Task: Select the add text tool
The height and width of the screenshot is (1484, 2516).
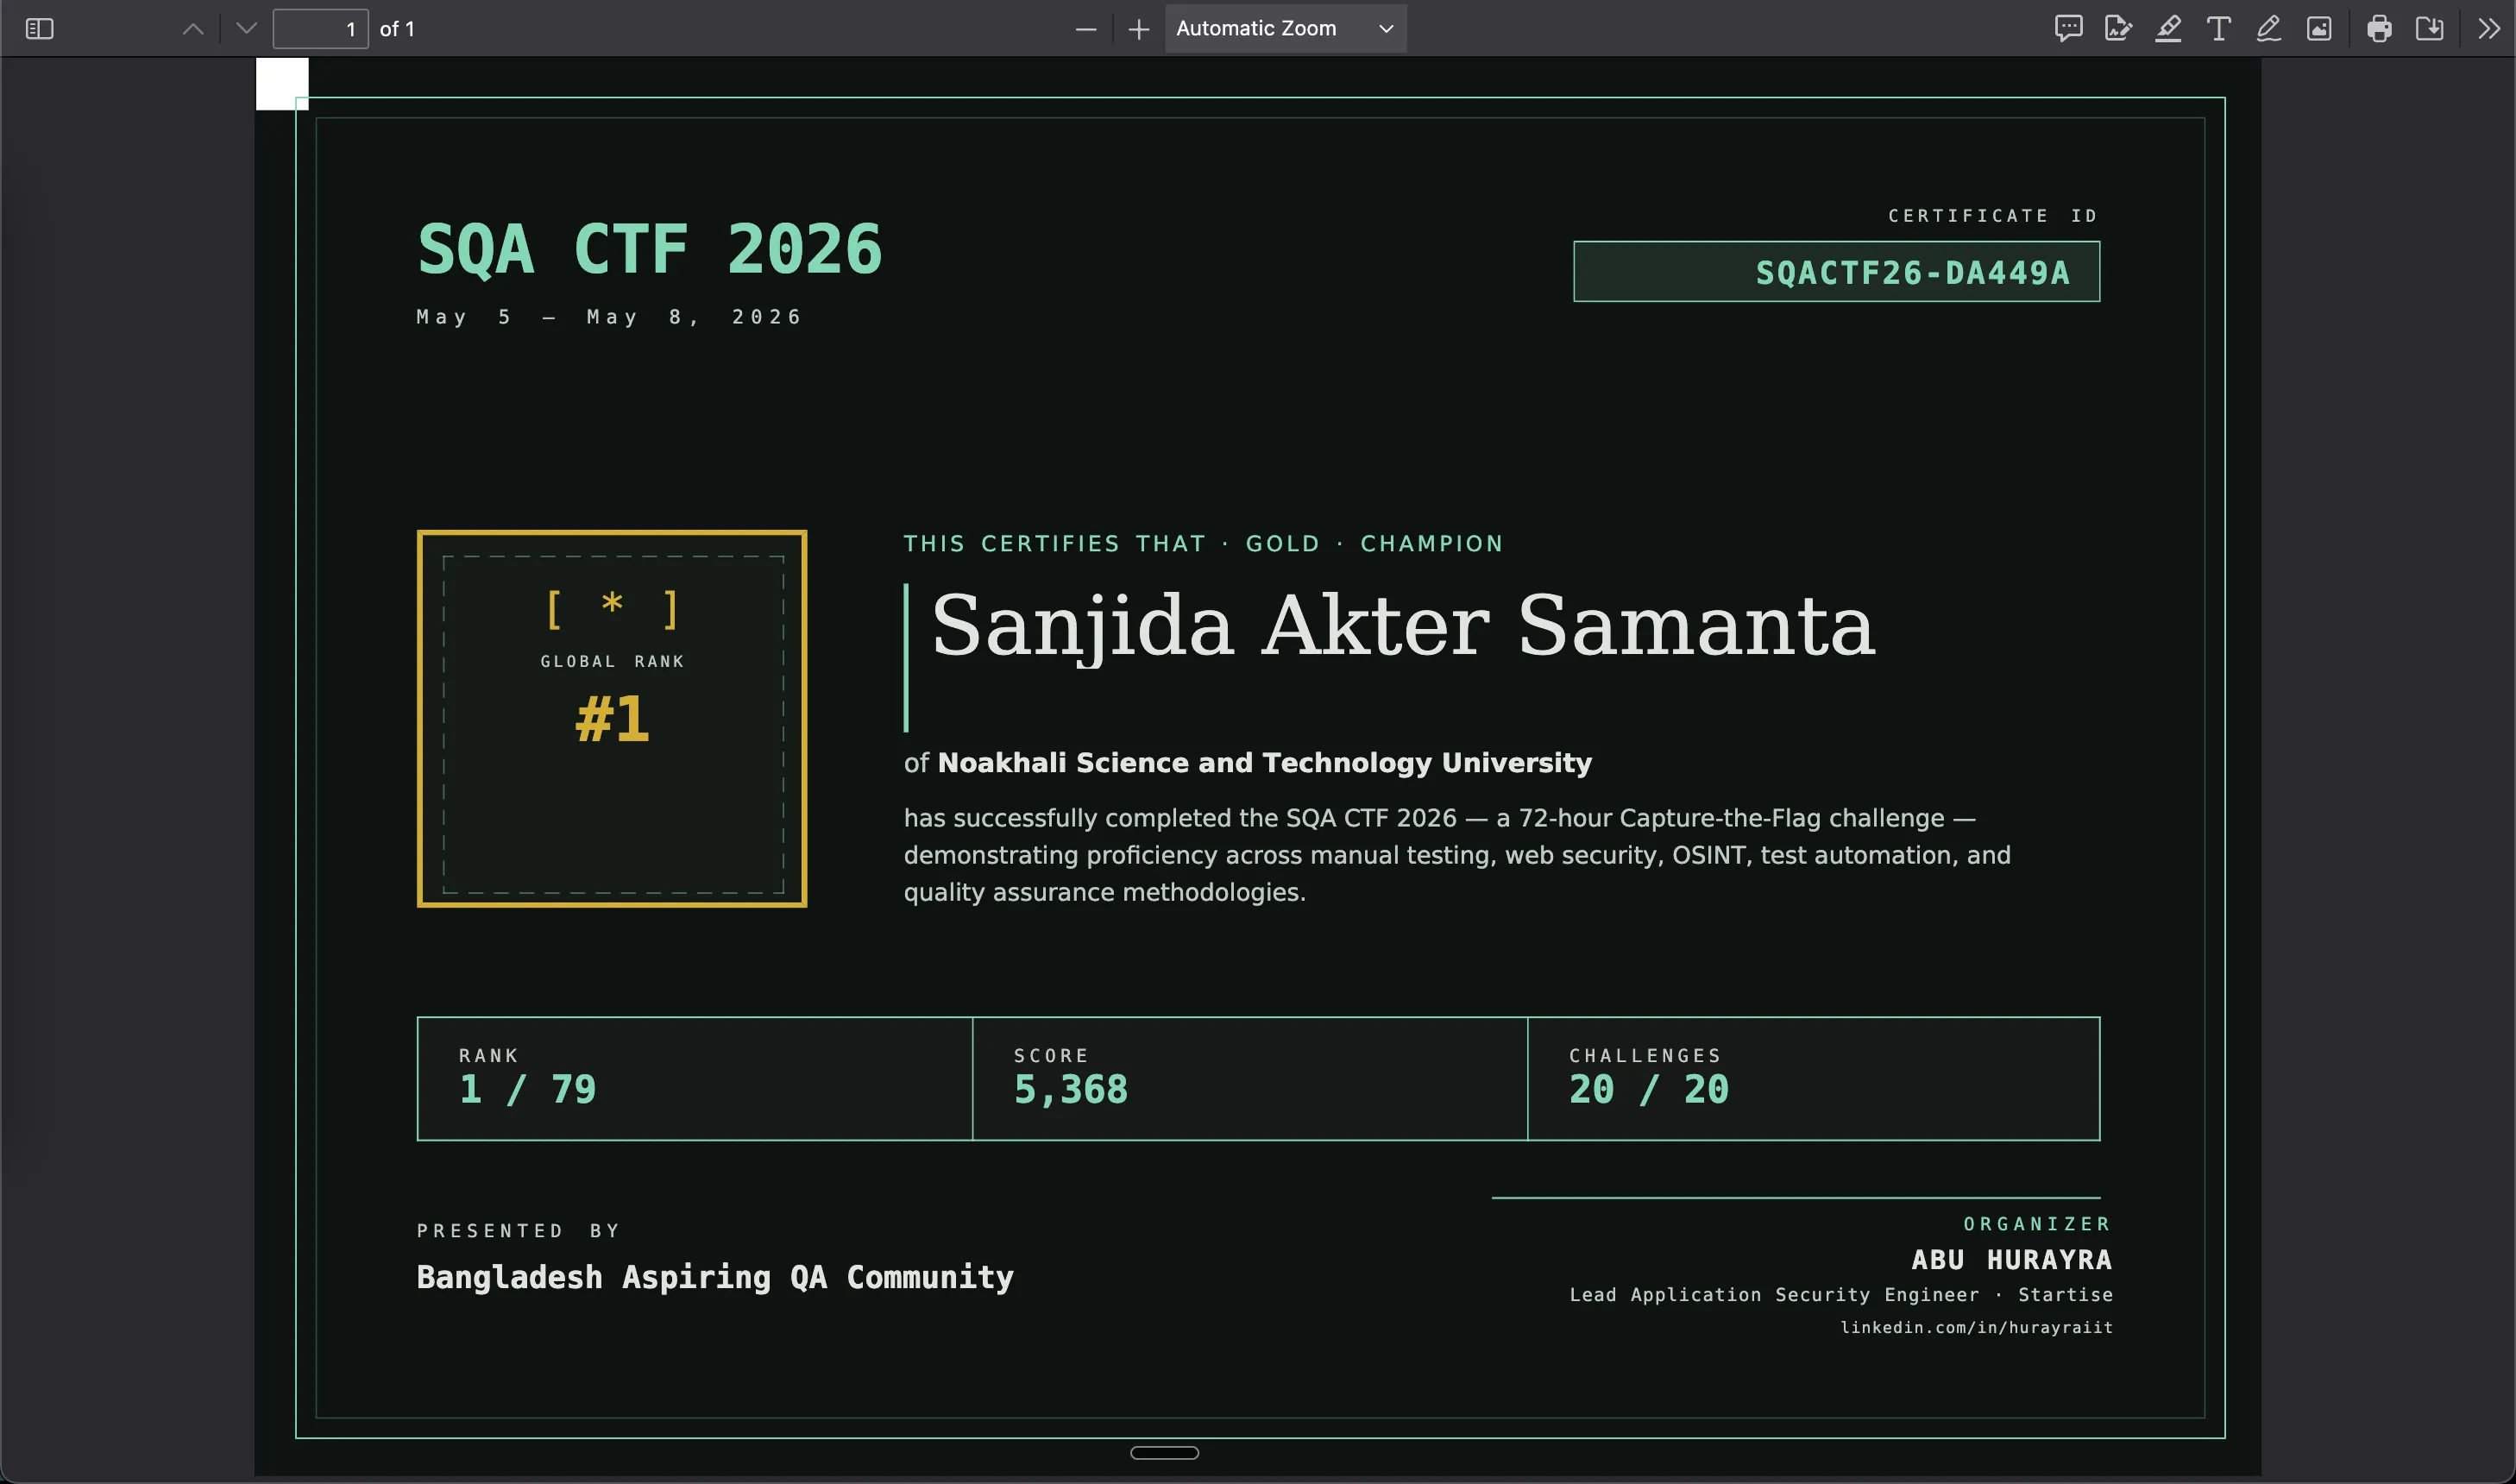Action: (2218, 29)
